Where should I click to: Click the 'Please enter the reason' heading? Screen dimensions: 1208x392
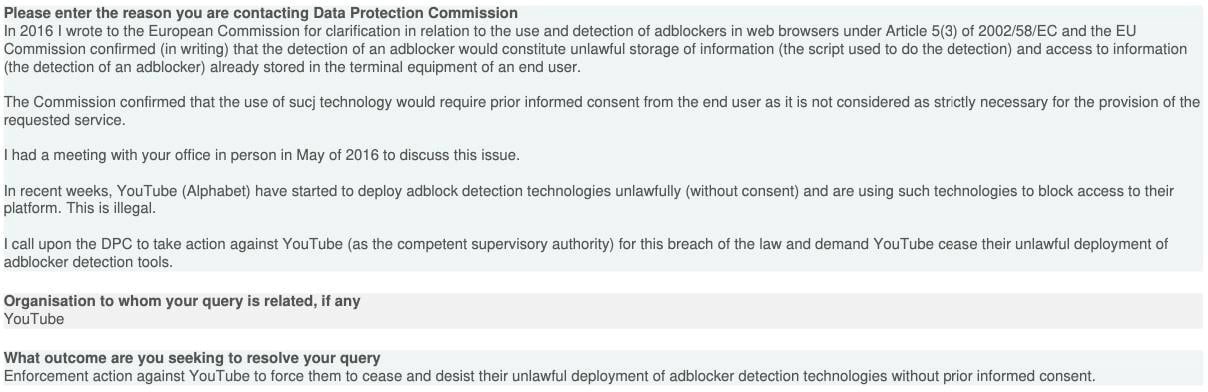pyautogui.click(x=261, y=13)
